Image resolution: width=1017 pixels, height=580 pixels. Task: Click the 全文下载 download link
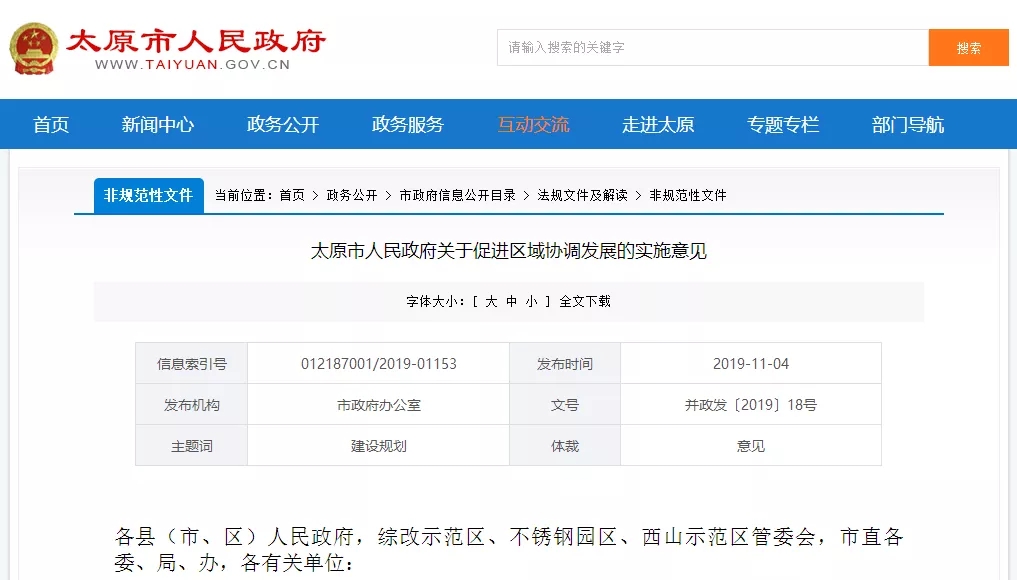pos(585,301)
